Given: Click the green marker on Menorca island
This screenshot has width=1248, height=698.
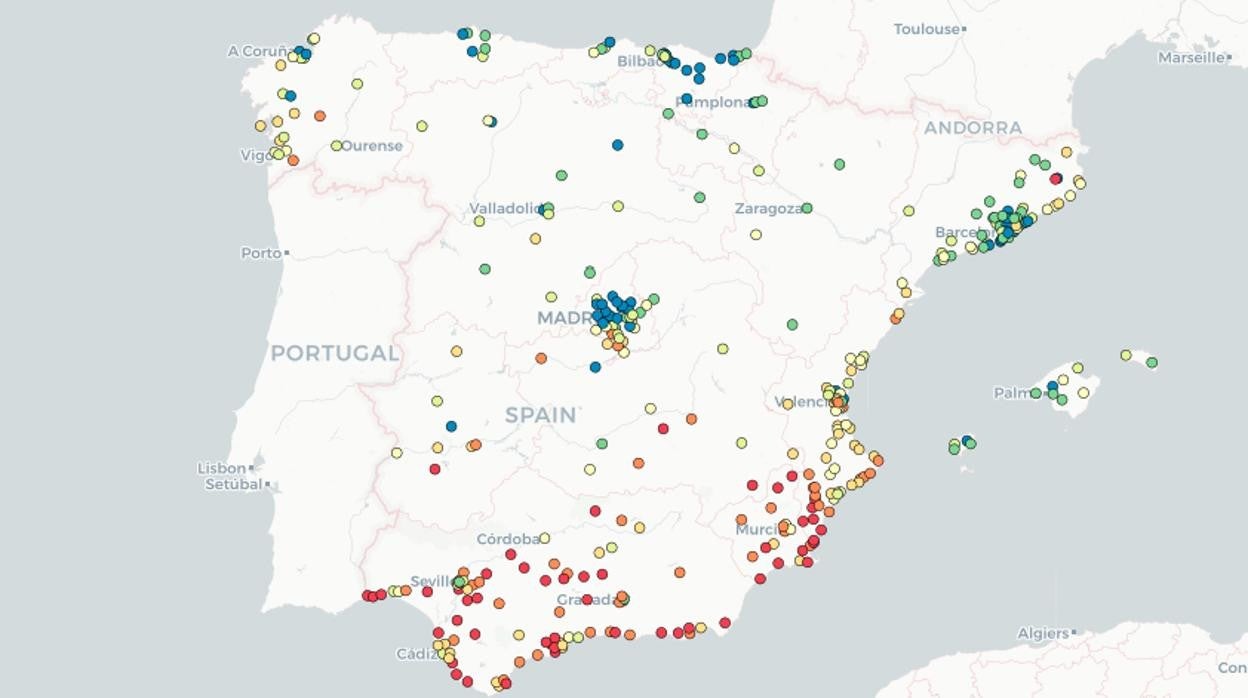Looking at the screenshot, I should pyautogui.click(x=1151, y=363).
